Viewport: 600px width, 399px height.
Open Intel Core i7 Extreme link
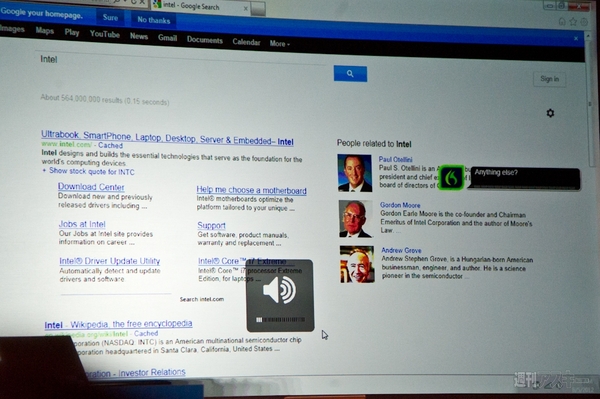242,261
